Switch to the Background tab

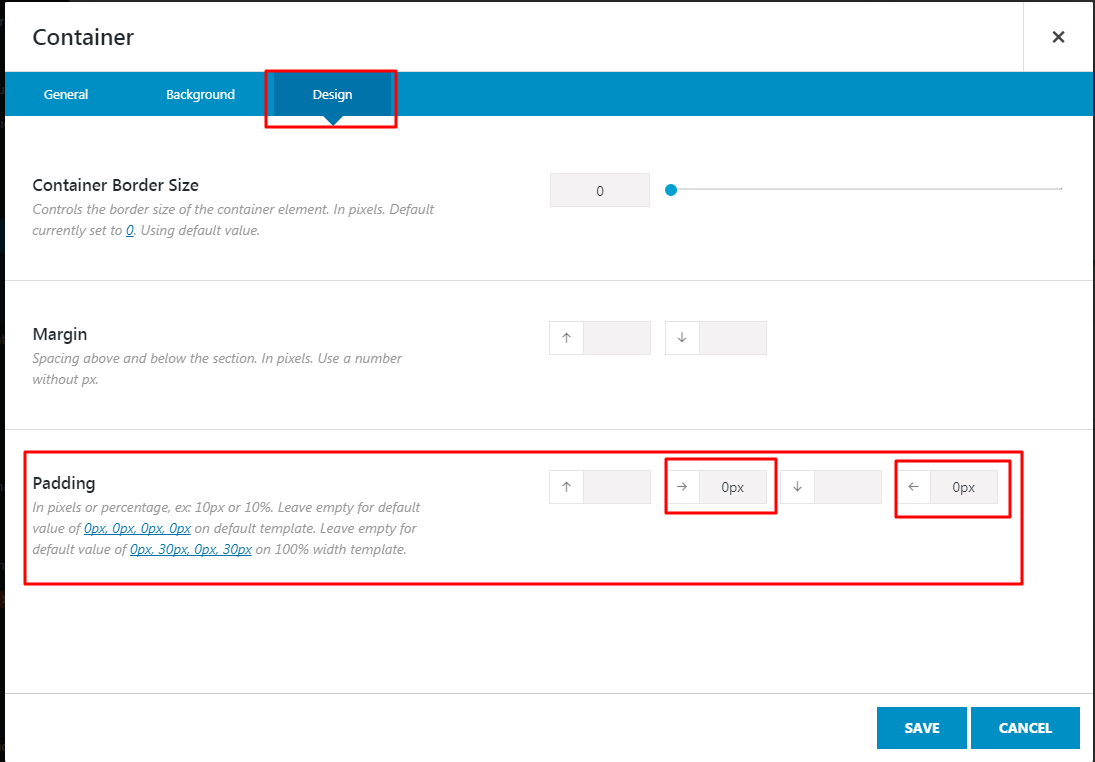(x=200, y=94)
